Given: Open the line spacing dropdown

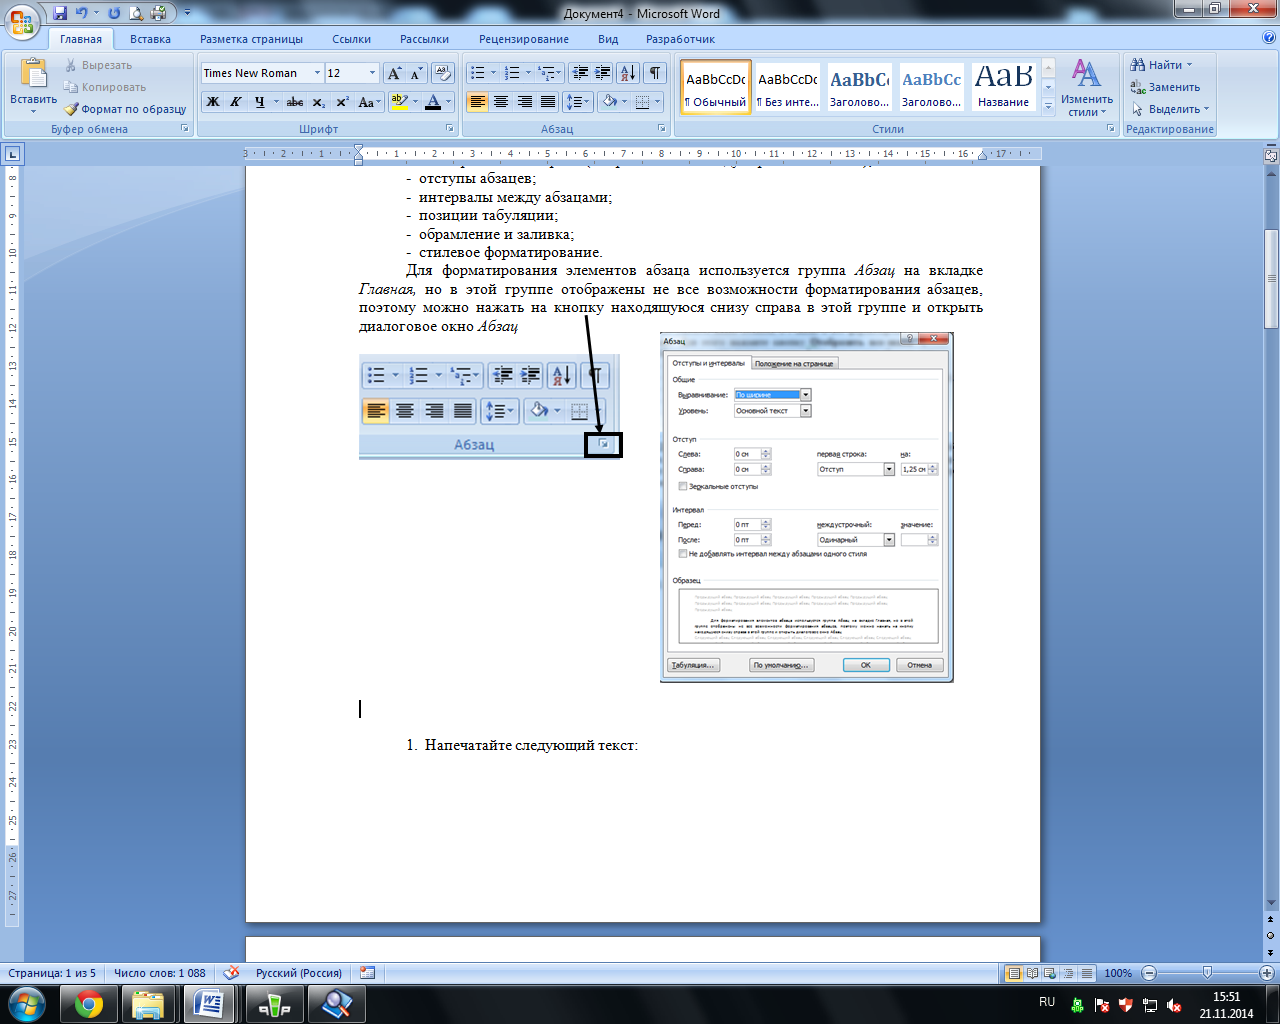Looking at the screenshot, I should pos(578,102).
